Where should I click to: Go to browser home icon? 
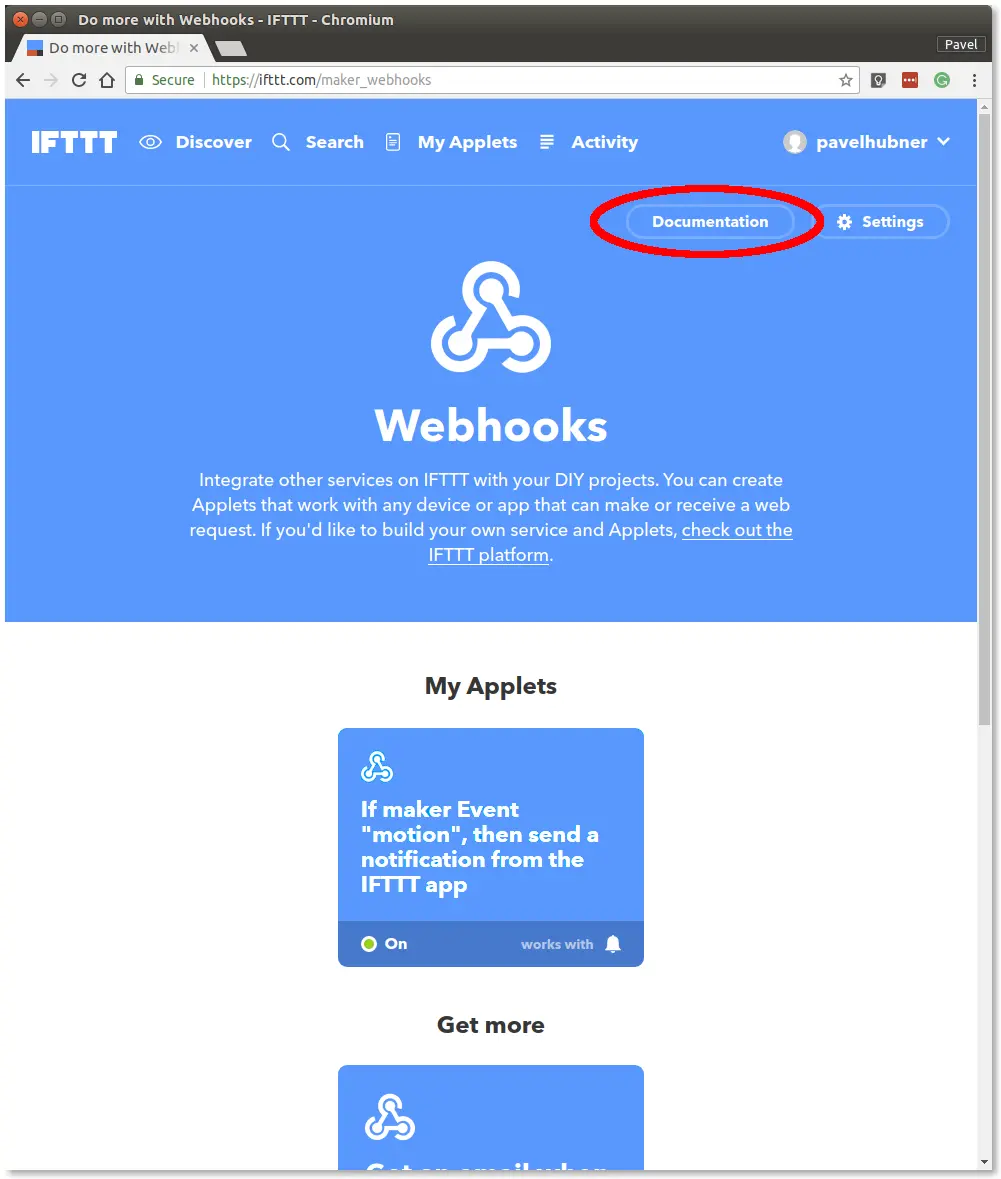click(107, 80)
